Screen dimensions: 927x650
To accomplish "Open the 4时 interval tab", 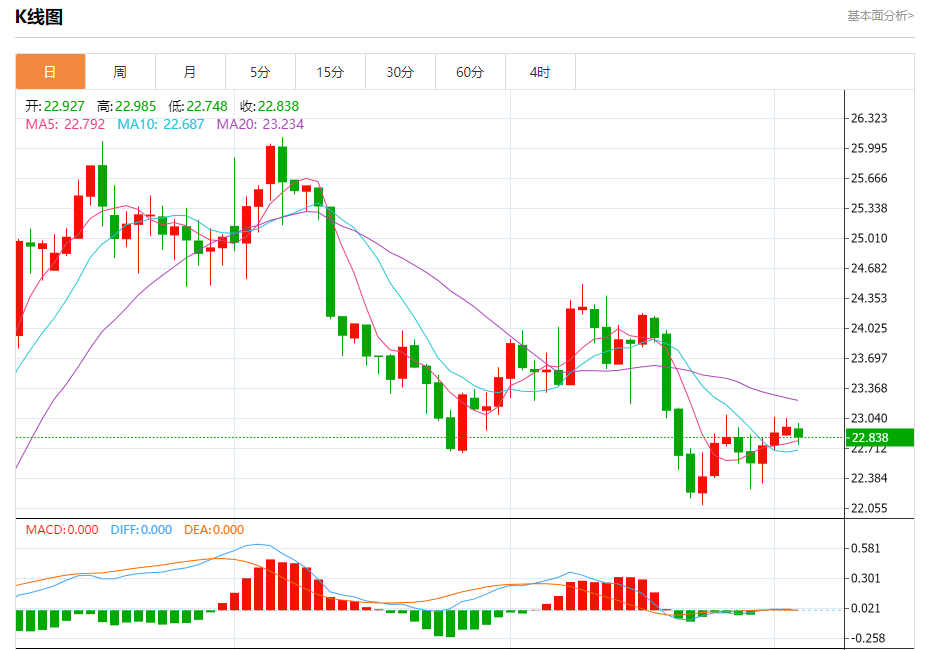I will [540, 72].
